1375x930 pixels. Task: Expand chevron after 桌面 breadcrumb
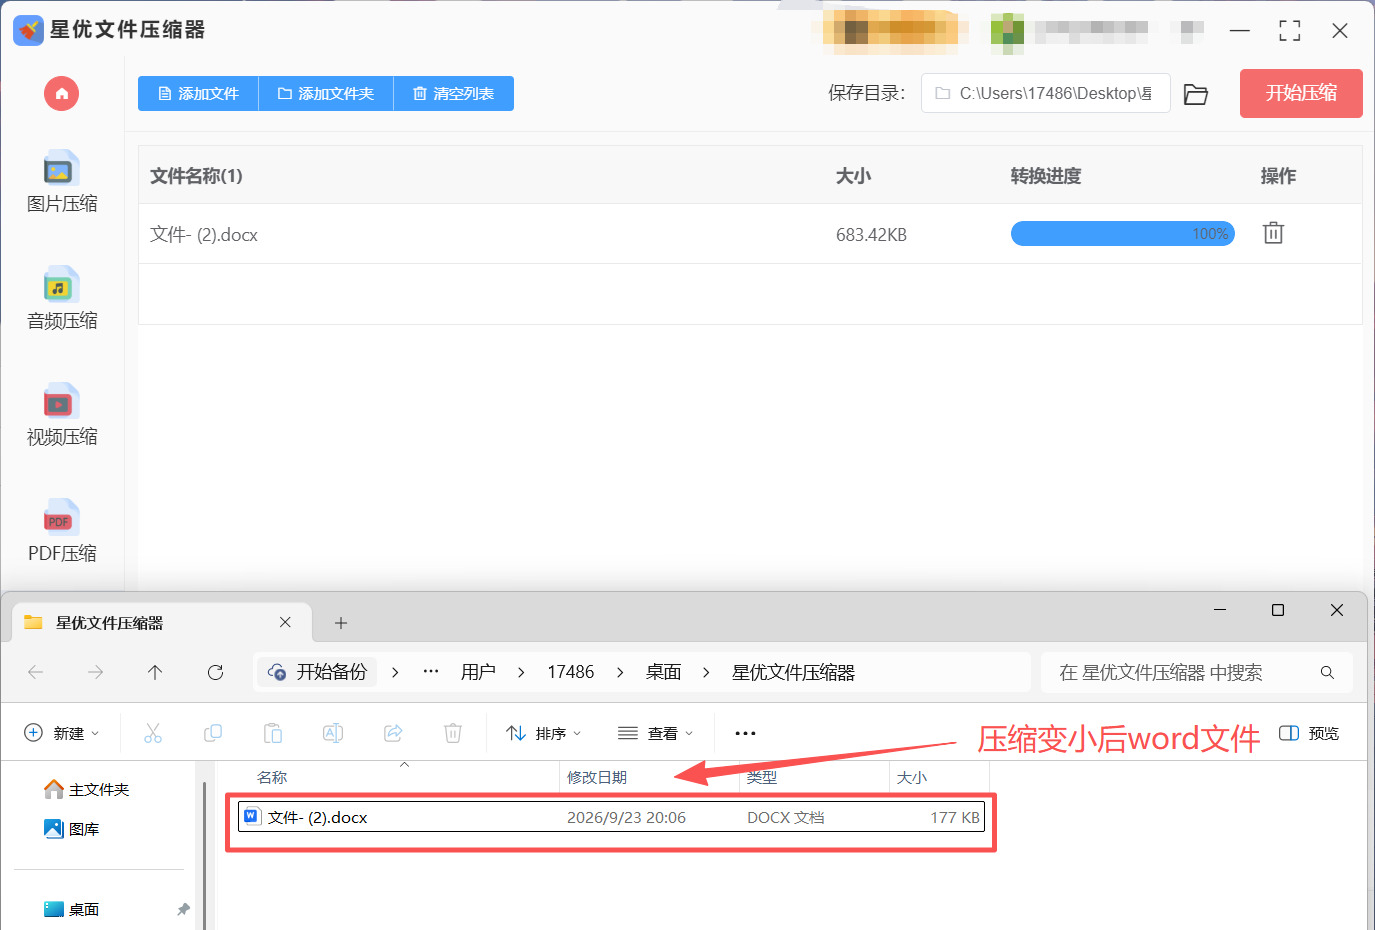[706, 672]
